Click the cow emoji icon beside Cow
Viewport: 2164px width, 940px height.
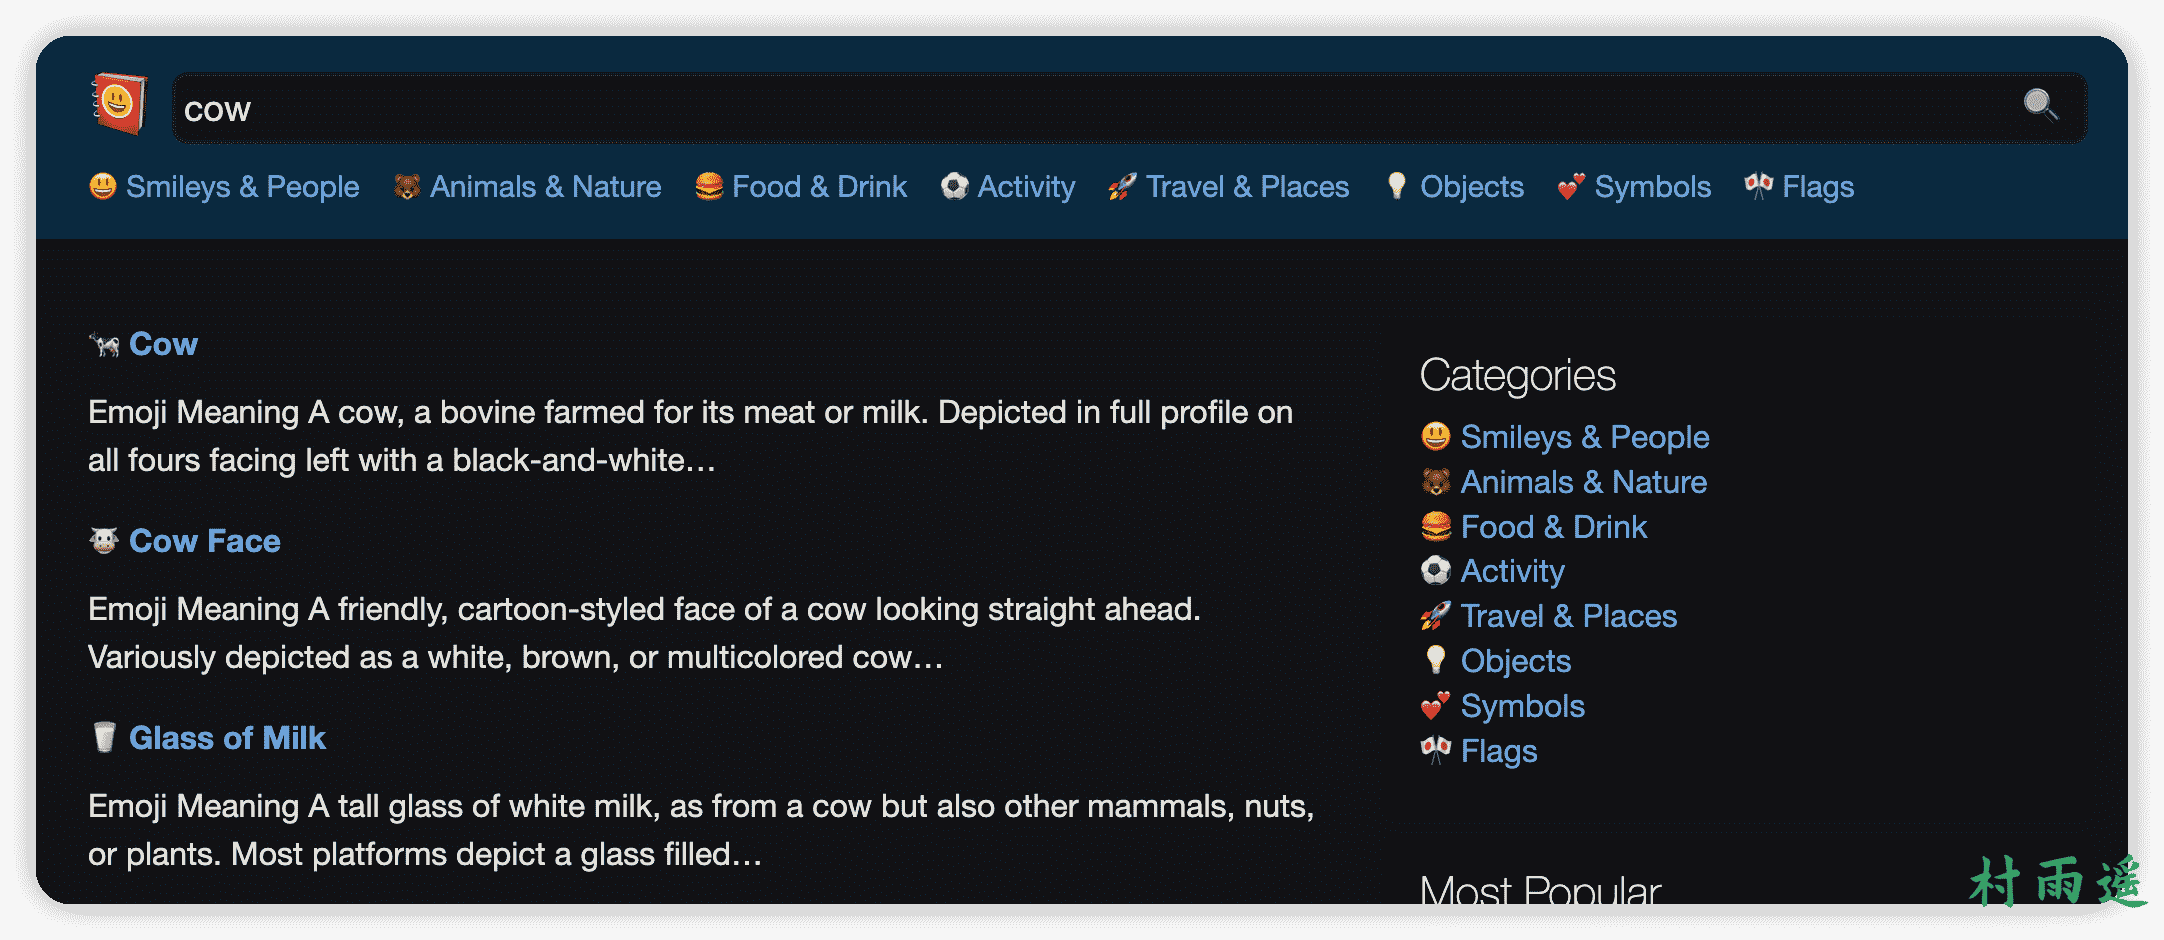click(104, 345)
